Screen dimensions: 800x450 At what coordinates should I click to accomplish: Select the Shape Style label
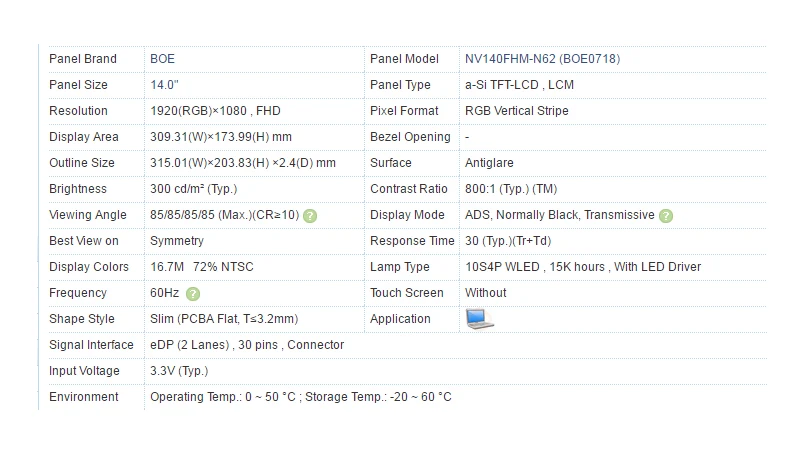[x=82, y=319]
